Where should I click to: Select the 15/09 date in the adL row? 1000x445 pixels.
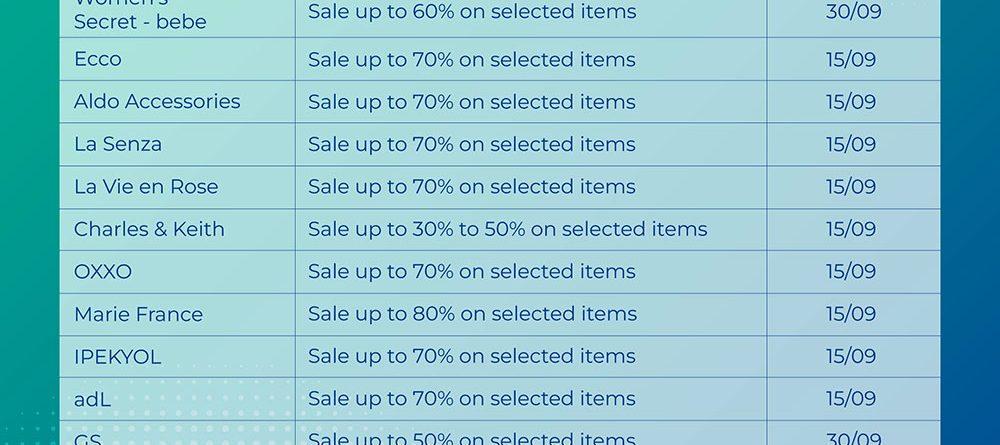[851, 398]
